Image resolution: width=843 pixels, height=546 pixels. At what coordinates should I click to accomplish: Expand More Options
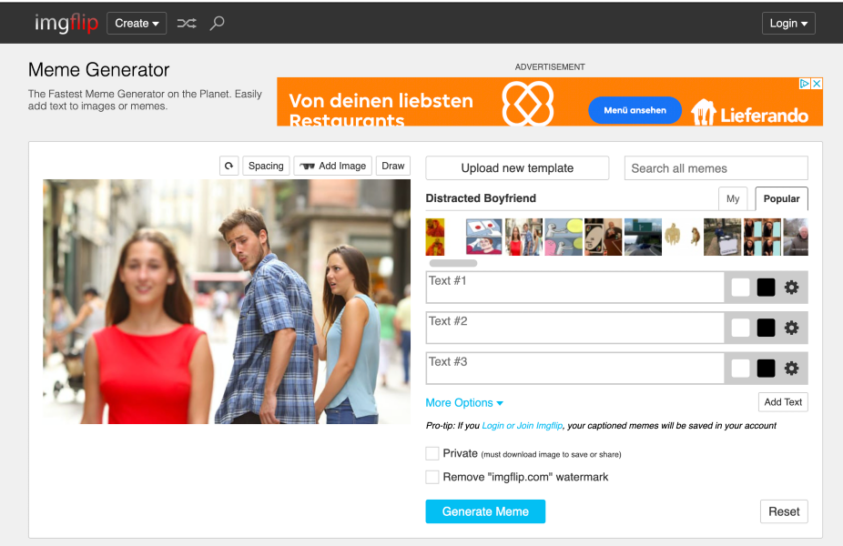click(464, 403)
